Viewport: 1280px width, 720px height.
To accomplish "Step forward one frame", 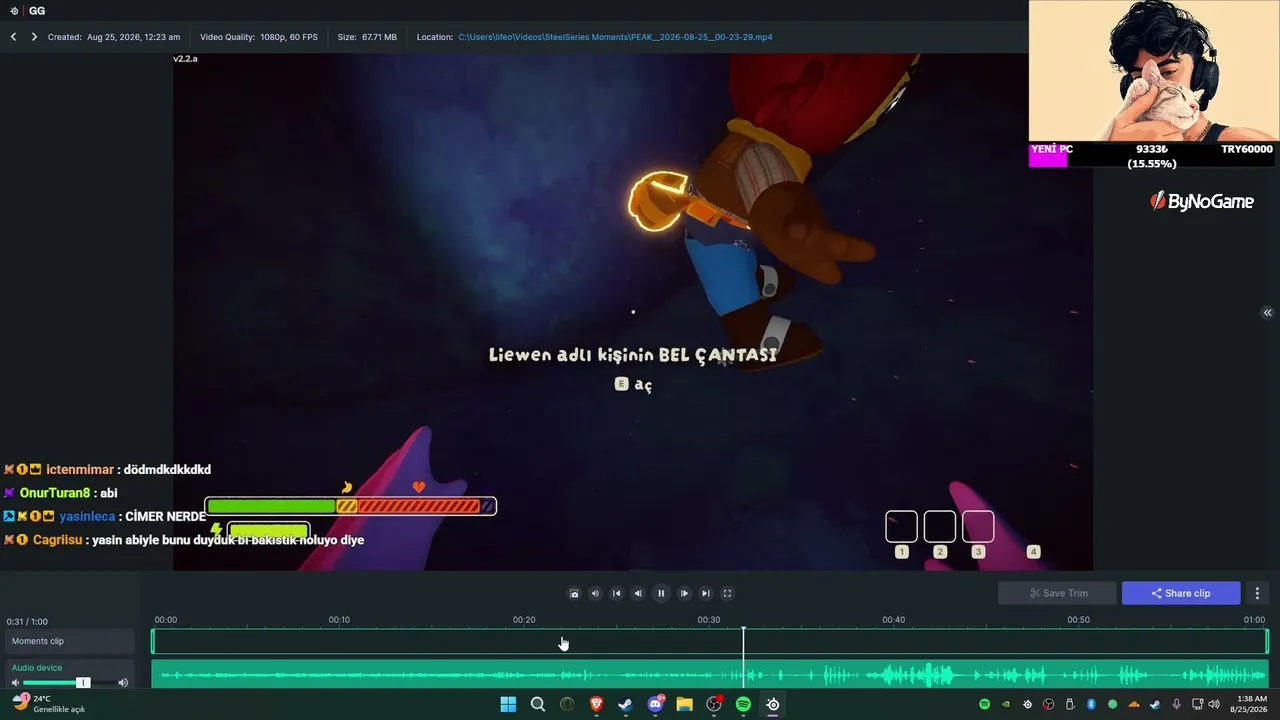I will pyautogui.click(x=684, y=593).
